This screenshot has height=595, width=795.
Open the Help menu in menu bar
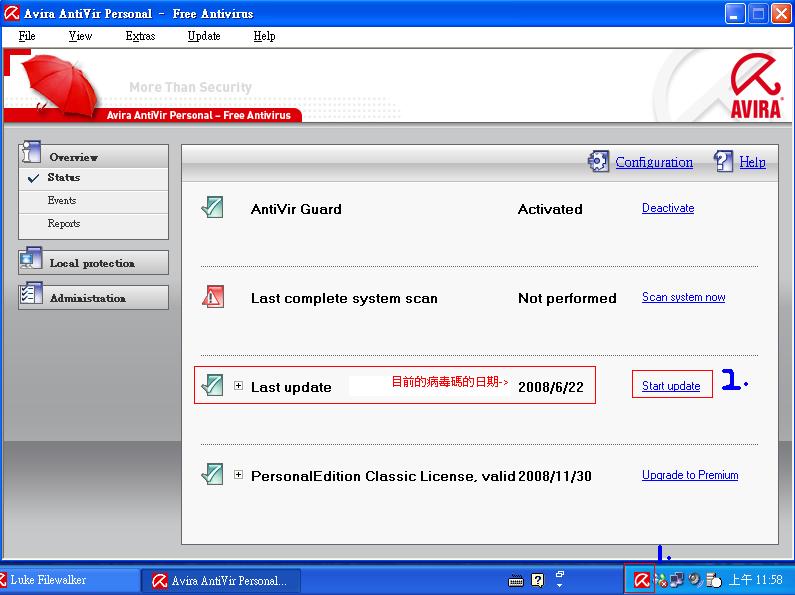(x=264, y=36)
